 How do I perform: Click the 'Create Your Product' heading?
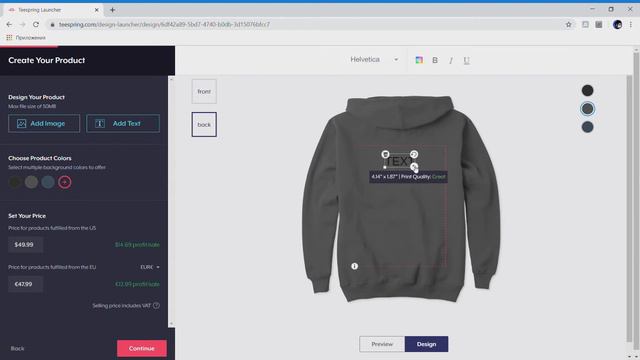[47, 60]
